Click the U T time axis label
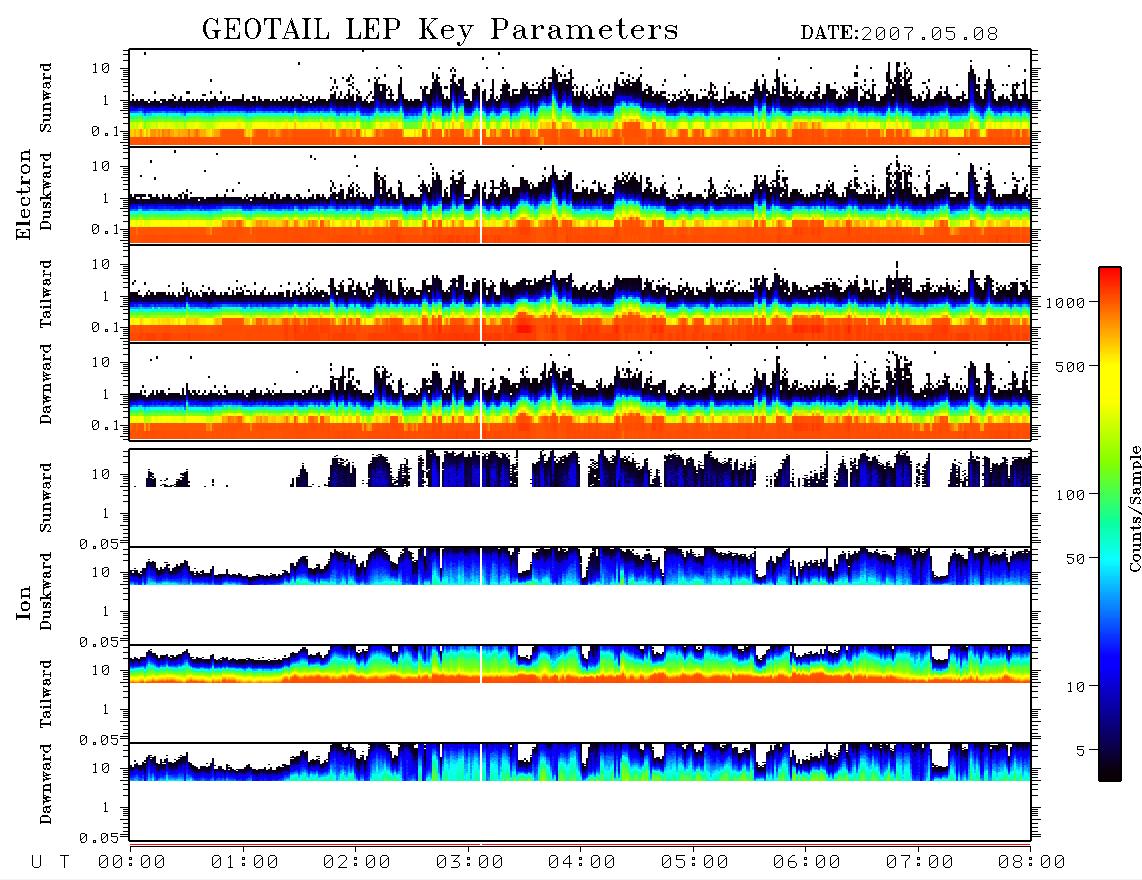Screen dimensions: 1142x880 (x=50, y=863)
